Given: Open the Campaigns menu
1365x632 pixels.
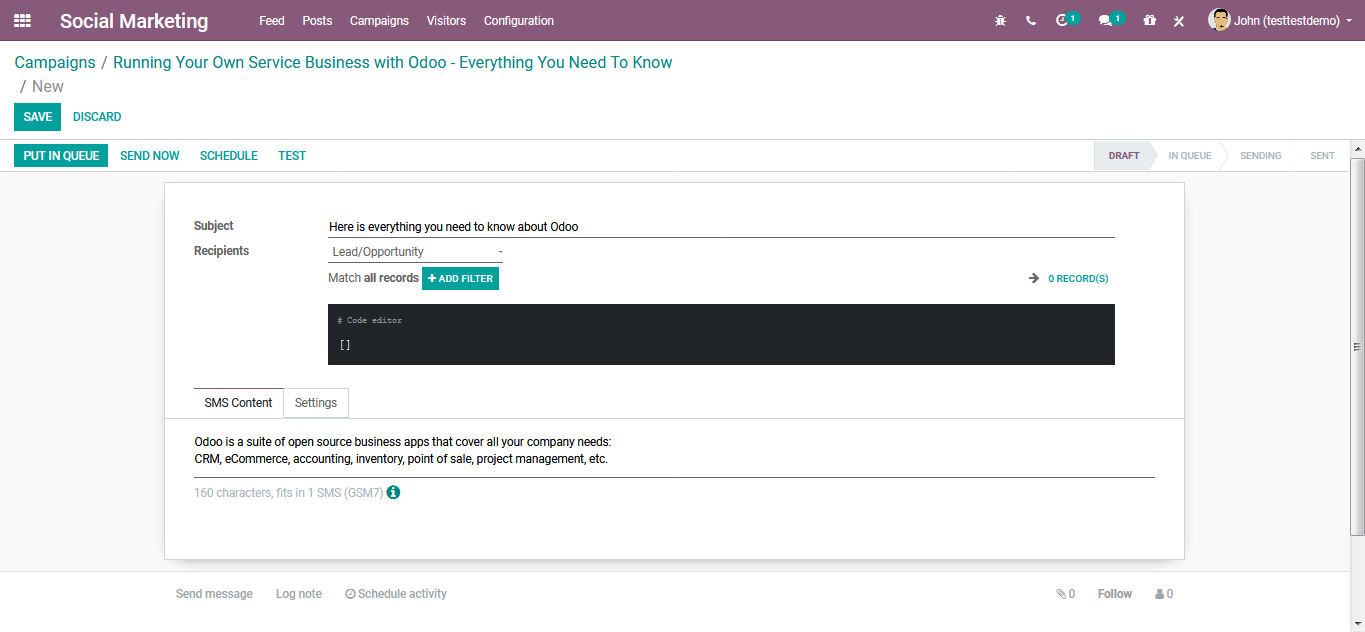Looking at the screenshot, I should click(x=379, y=21).
